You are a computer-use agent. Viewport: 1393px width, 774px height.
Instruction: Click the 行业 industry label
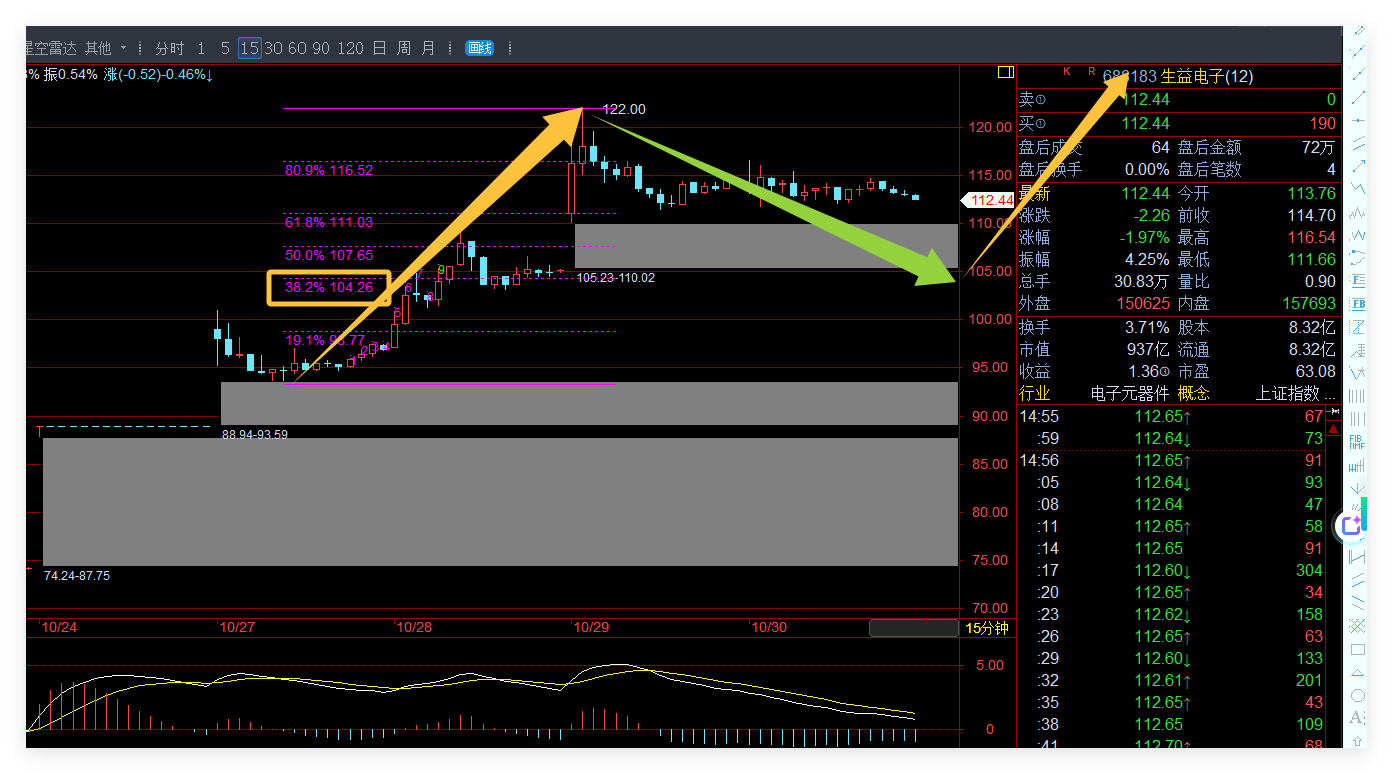point(1035,394)
